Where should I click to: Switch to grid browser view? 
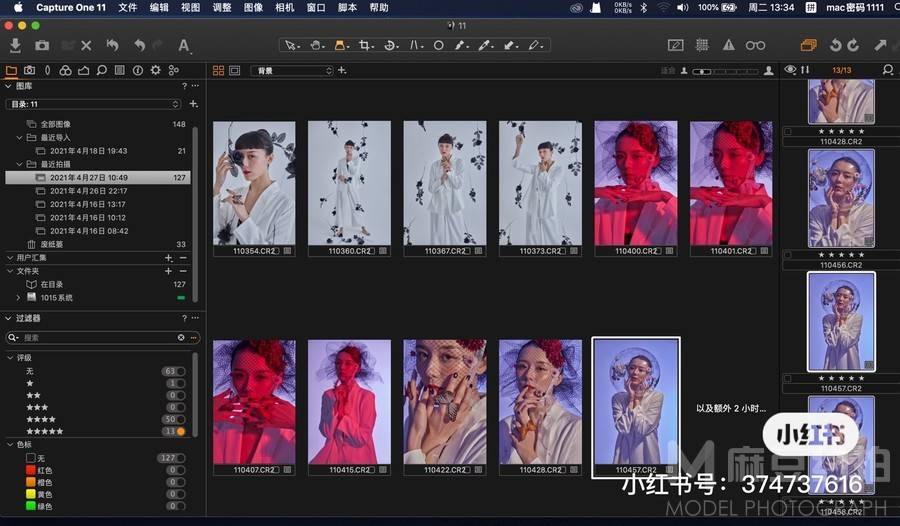[x=218, y=70]
